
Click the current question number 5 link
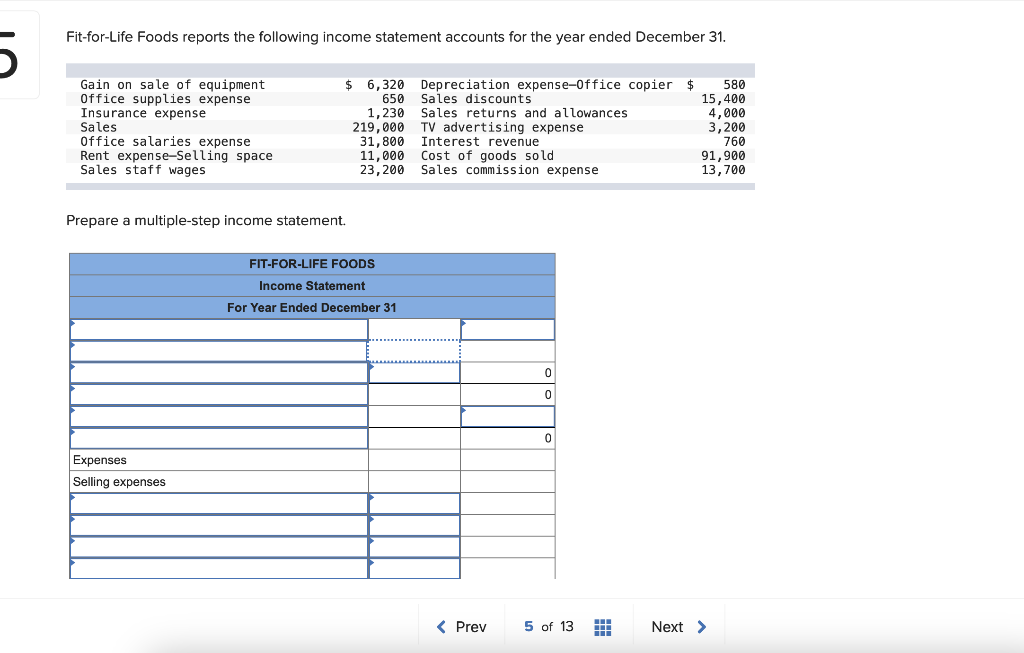pyautogui.click(x=528, y=626)
